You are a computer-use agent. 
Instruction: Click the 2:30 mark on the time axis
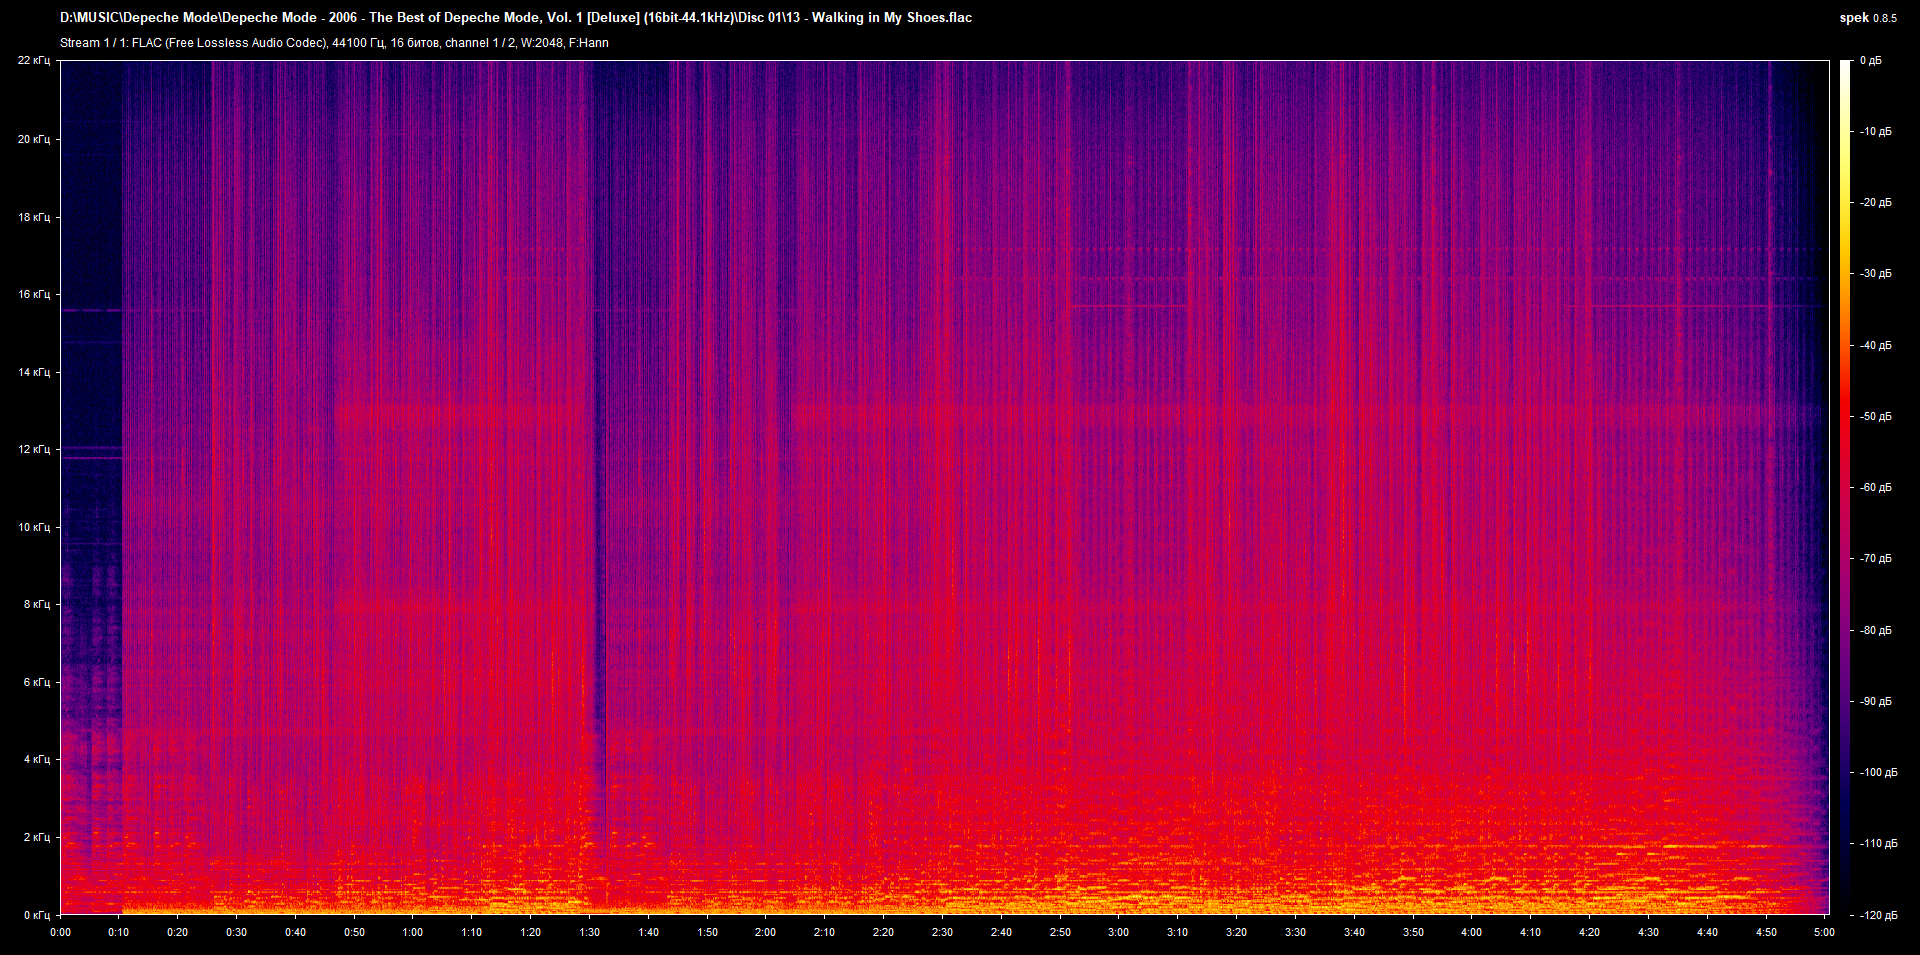pyautogui.click(x=942, y=932)
